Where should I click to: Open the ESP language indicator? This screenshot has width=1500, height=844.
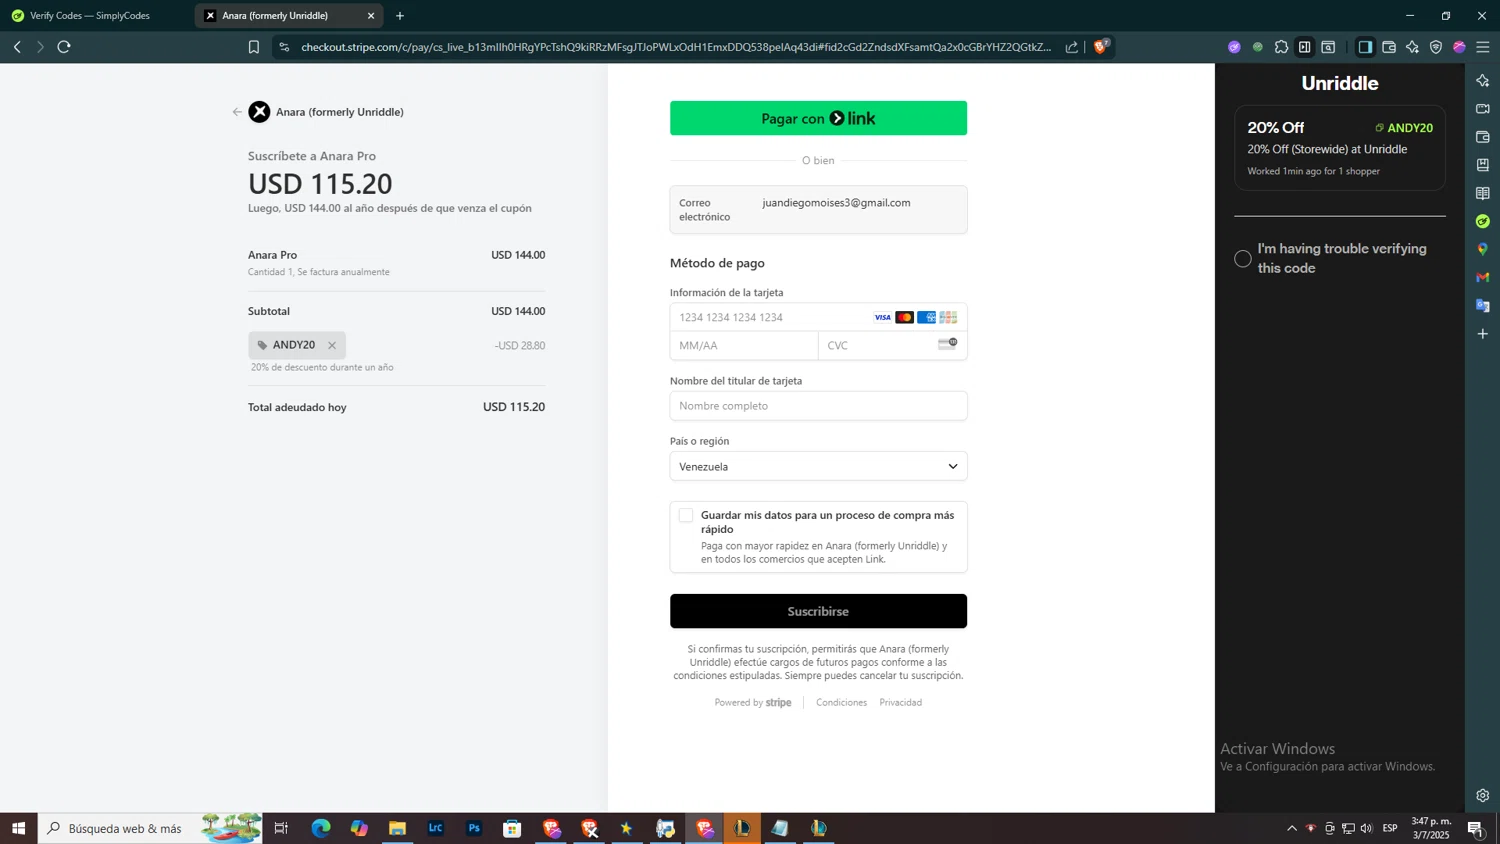[x=1390, y=828]
